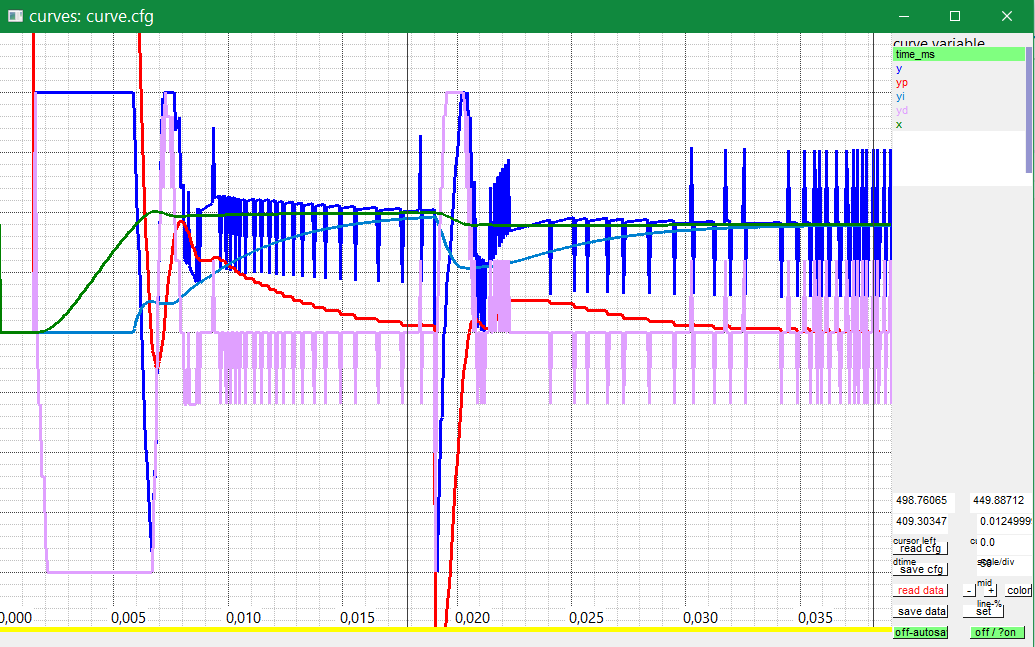Toggle the off / ?on button
The width and height of the screenshot is (1035, 647).
pyautogui.click(x=997, y=632)
